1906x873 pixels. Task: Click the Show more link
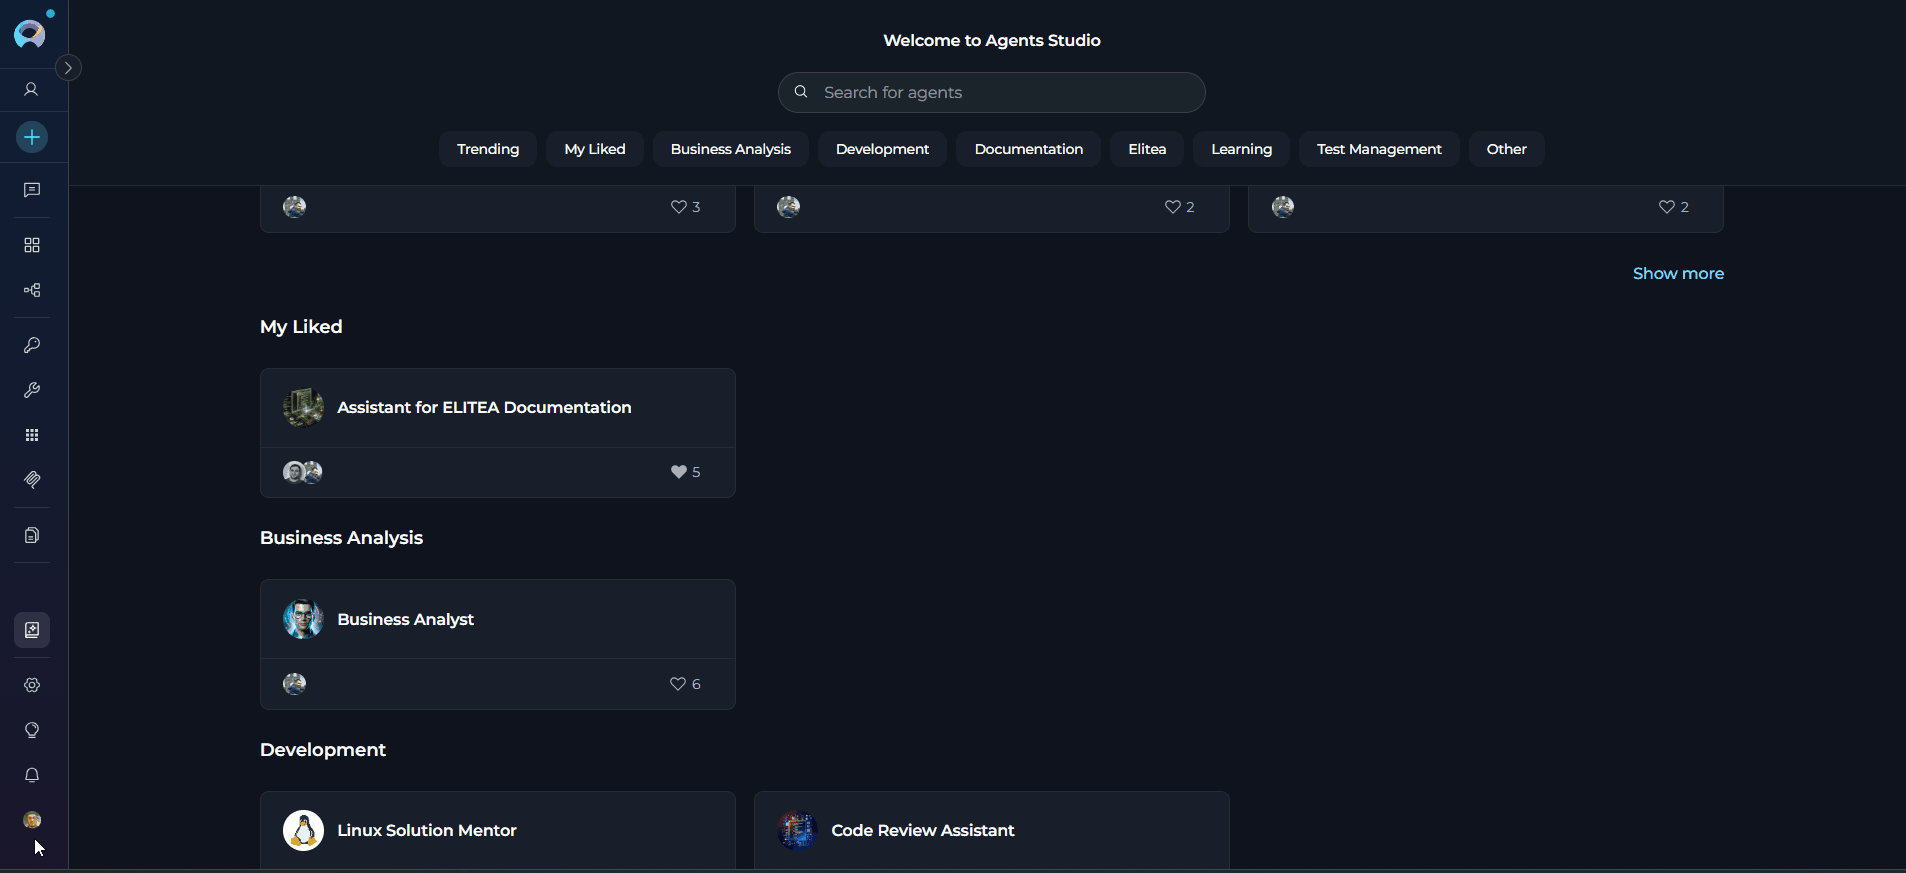pyautogui.click(x=1678, y=273)
